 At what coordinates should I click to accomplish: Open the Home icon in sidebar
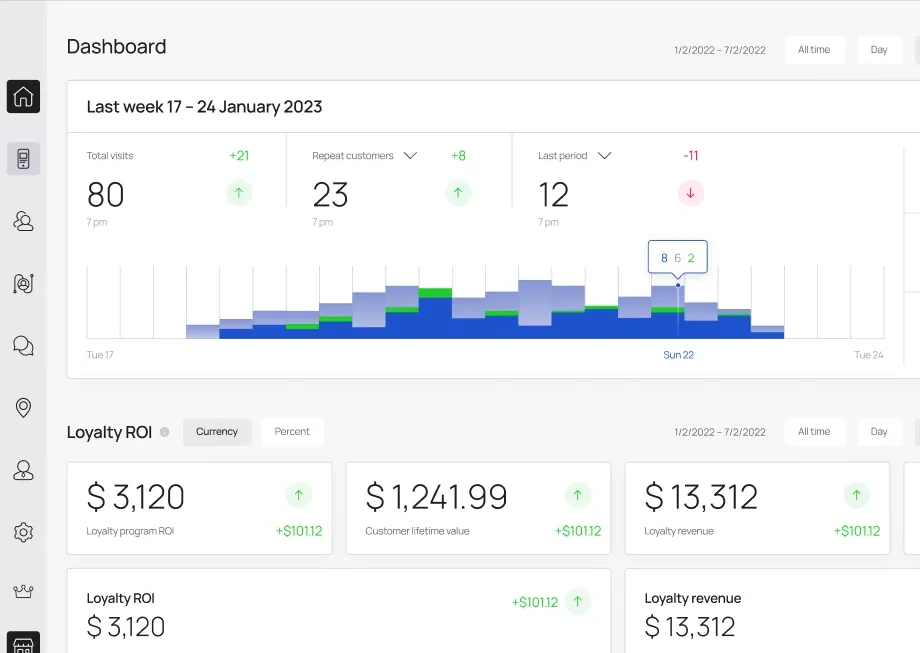pyautogui.click(x=23, y=96)
